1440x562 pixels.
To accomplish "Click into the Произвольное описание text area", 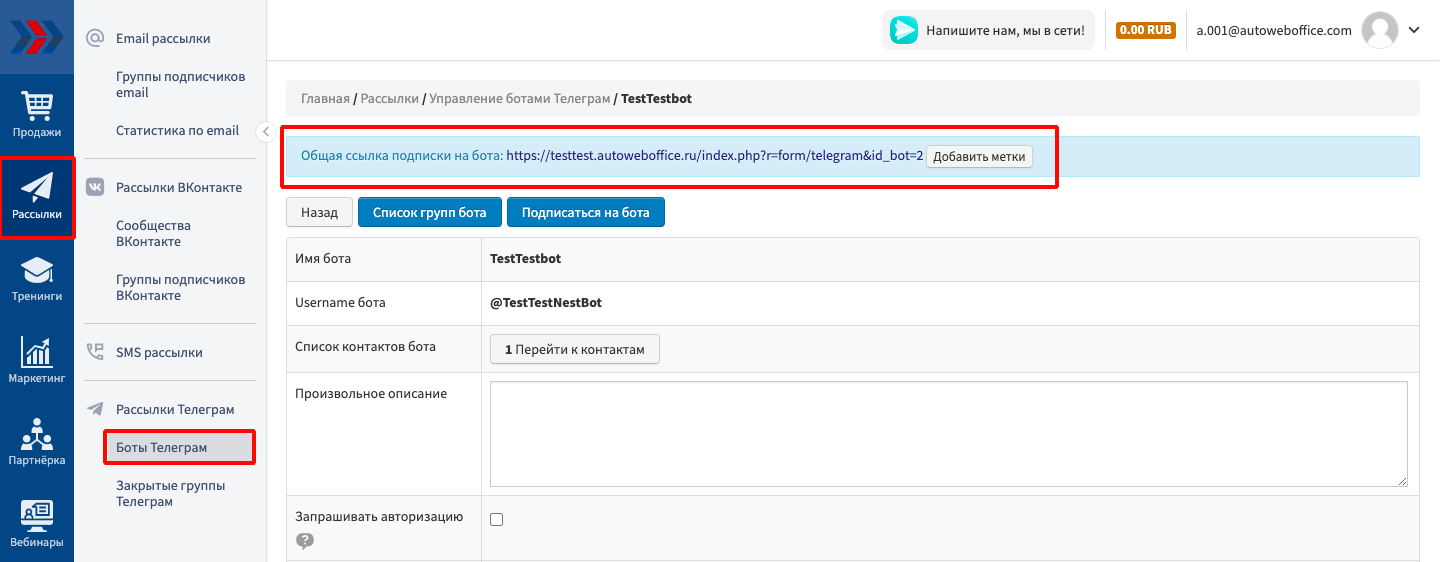I will click(x=948, y=433).
